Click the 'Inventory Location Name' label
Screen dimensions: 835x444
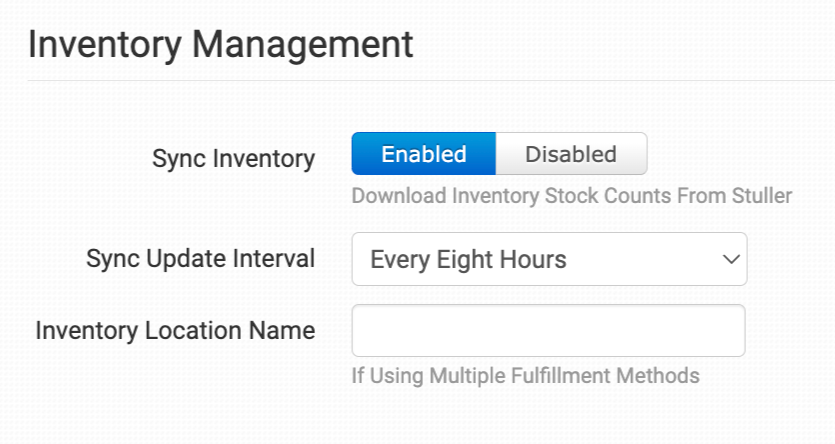click(175, 330)
